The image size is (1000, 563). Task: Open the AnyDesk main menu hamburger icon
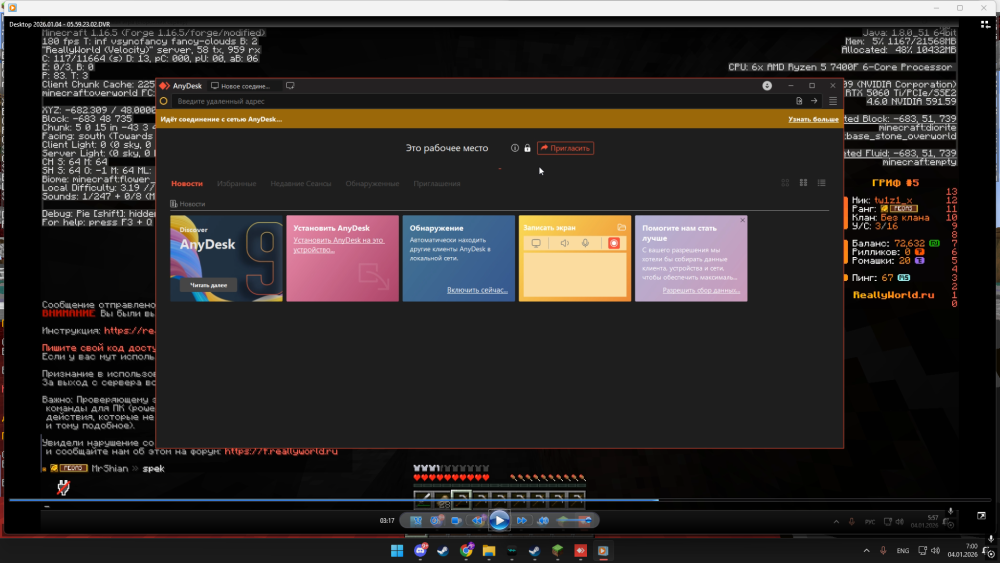(832, 101)
